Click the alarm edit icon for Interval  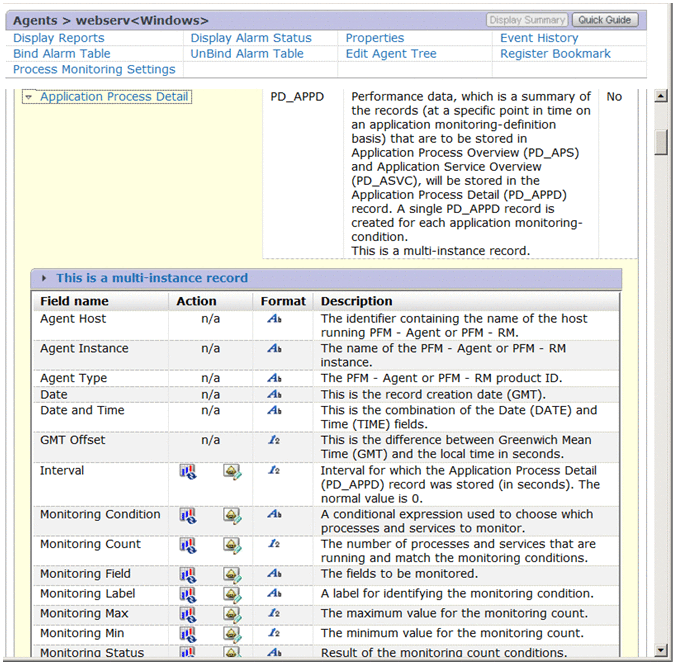coord(232,471)
